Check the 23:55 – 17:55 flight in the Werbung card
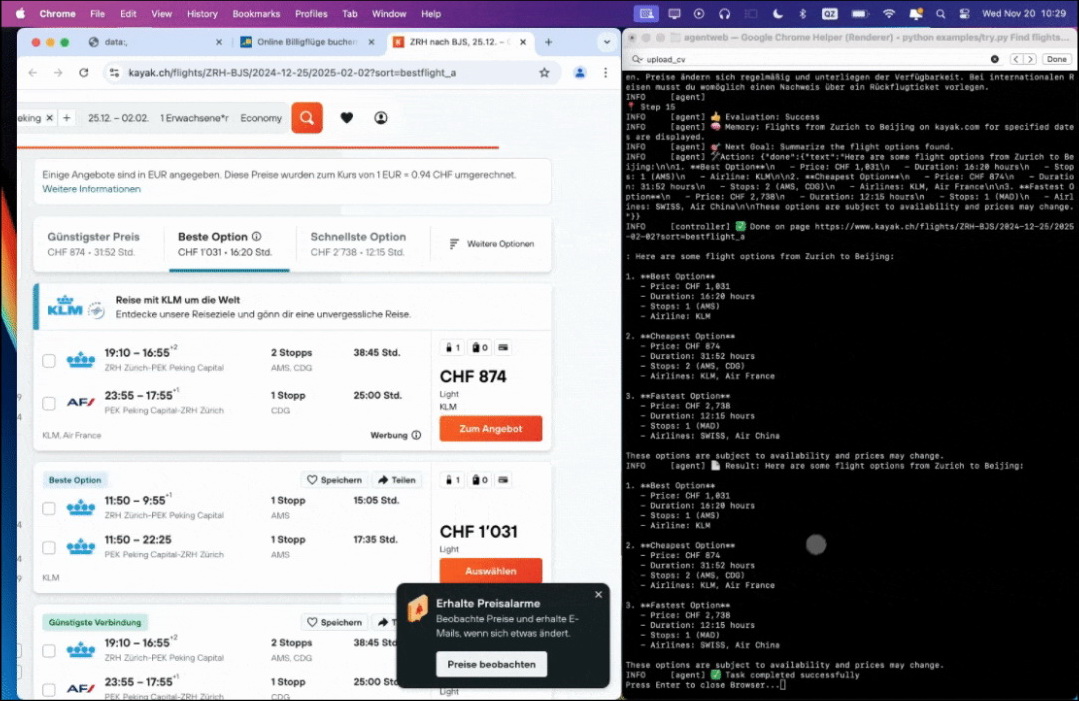This screenshot has height=701, width=1079. coord(49,403)
